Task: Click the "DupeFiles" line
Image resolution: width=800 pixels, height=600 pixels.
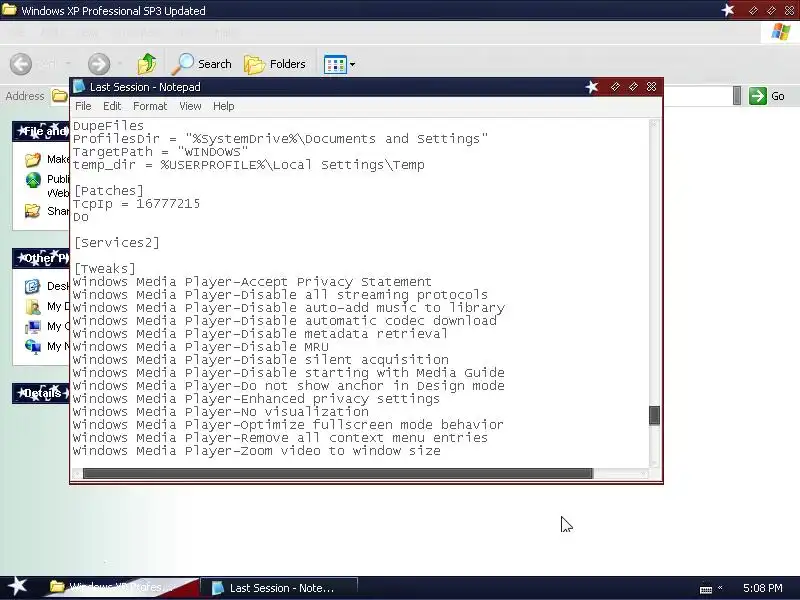Action: tap(108, 126)
